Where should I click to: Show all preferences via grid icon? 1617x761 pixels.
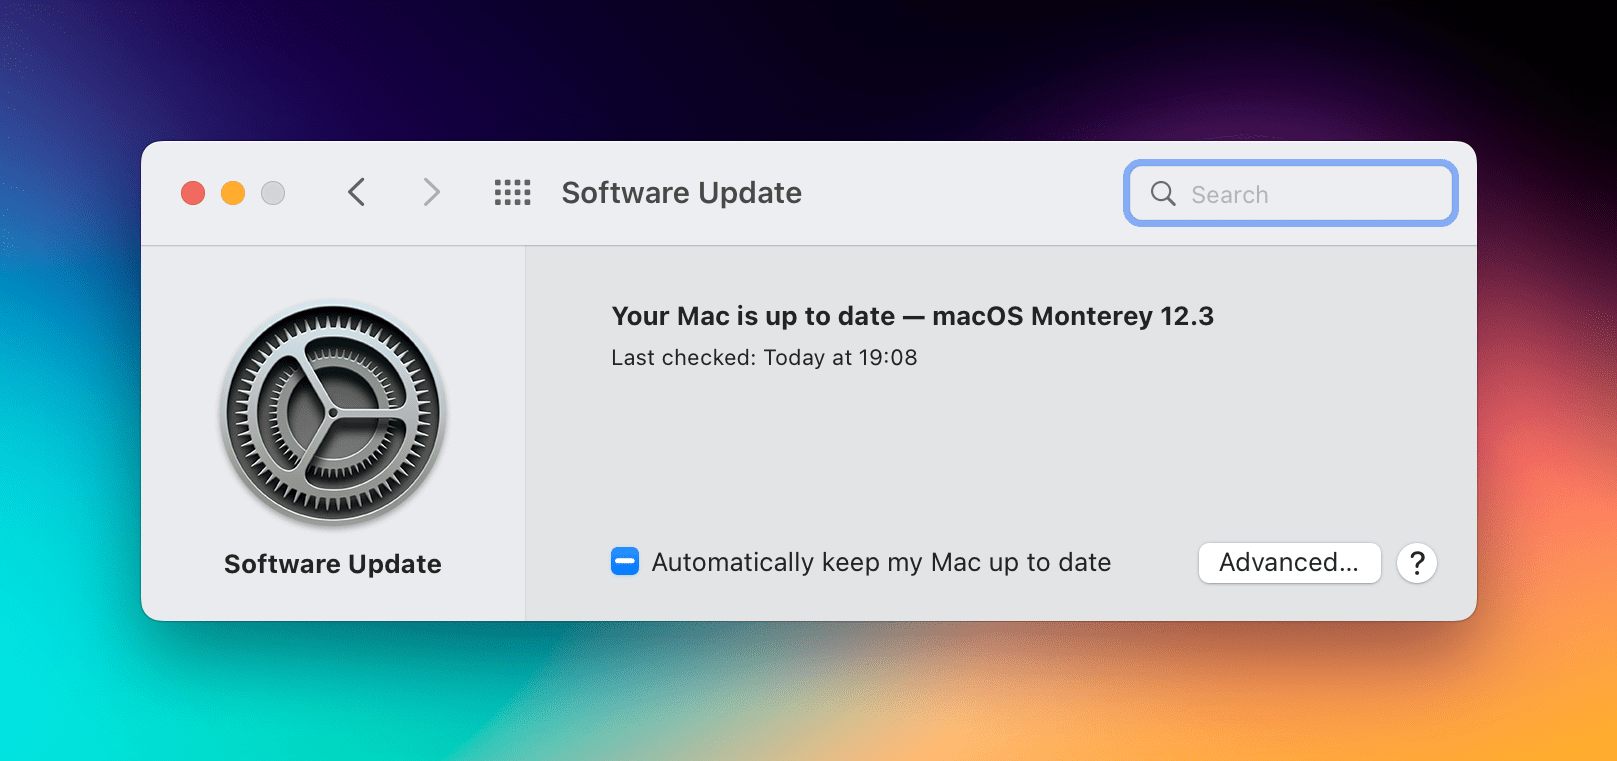513,192
